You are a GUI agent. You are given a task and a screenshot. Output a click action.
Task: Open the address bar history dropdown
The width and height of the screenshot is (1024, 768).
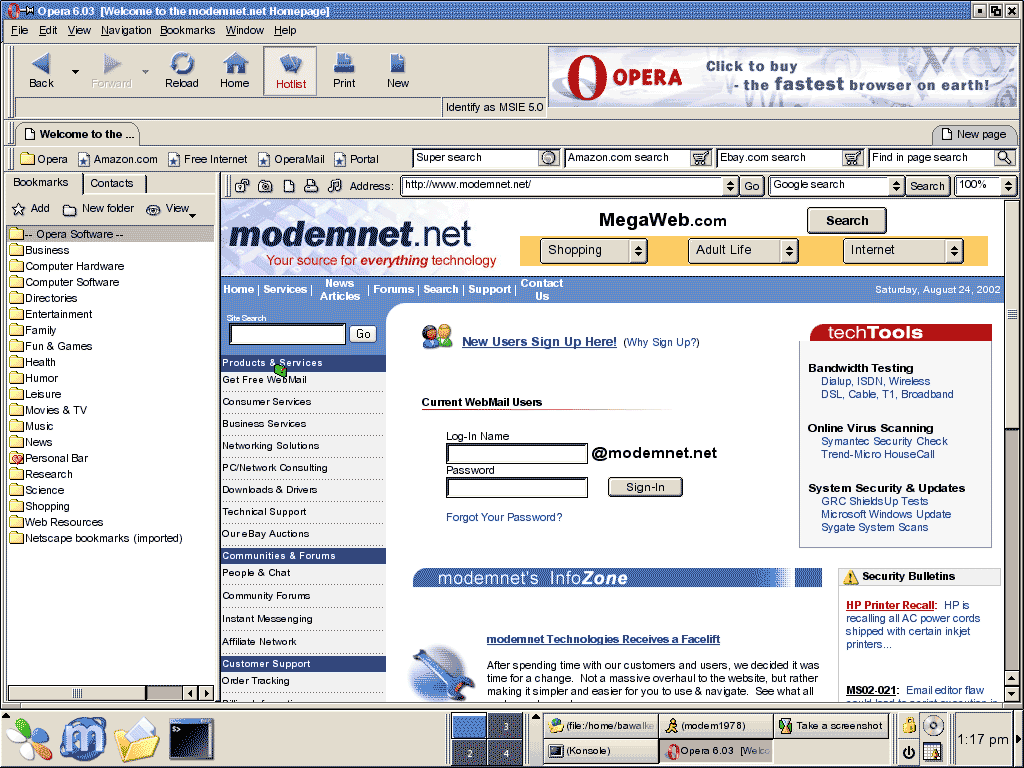point(730,185)
